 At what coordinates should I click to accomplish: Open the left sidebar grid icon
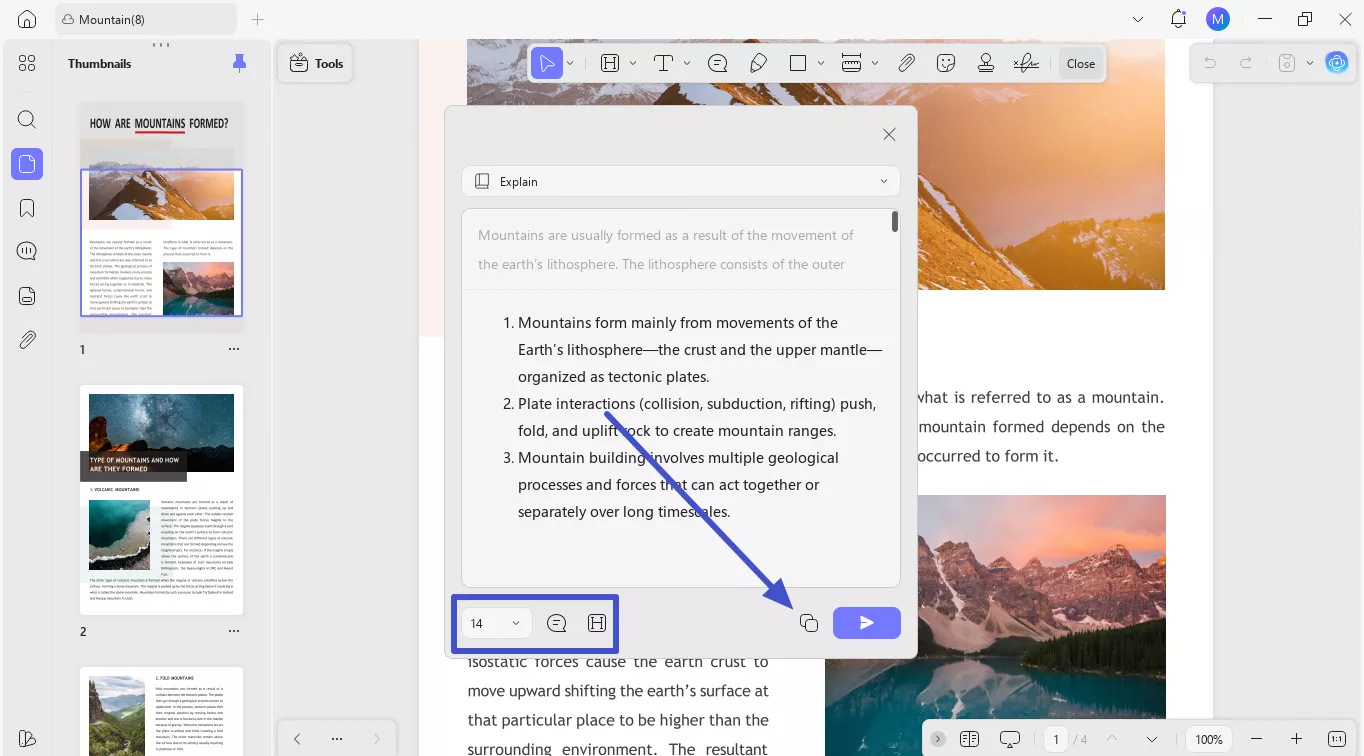pyautogui.click(x=27, y=63)
